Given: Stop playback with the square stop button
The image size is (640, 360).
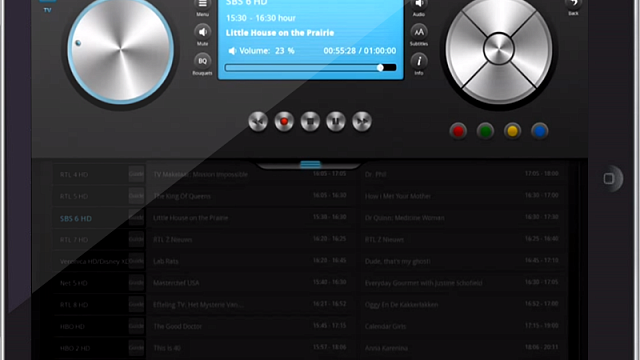Looking at the screenshot, I should tap(310, 122).
